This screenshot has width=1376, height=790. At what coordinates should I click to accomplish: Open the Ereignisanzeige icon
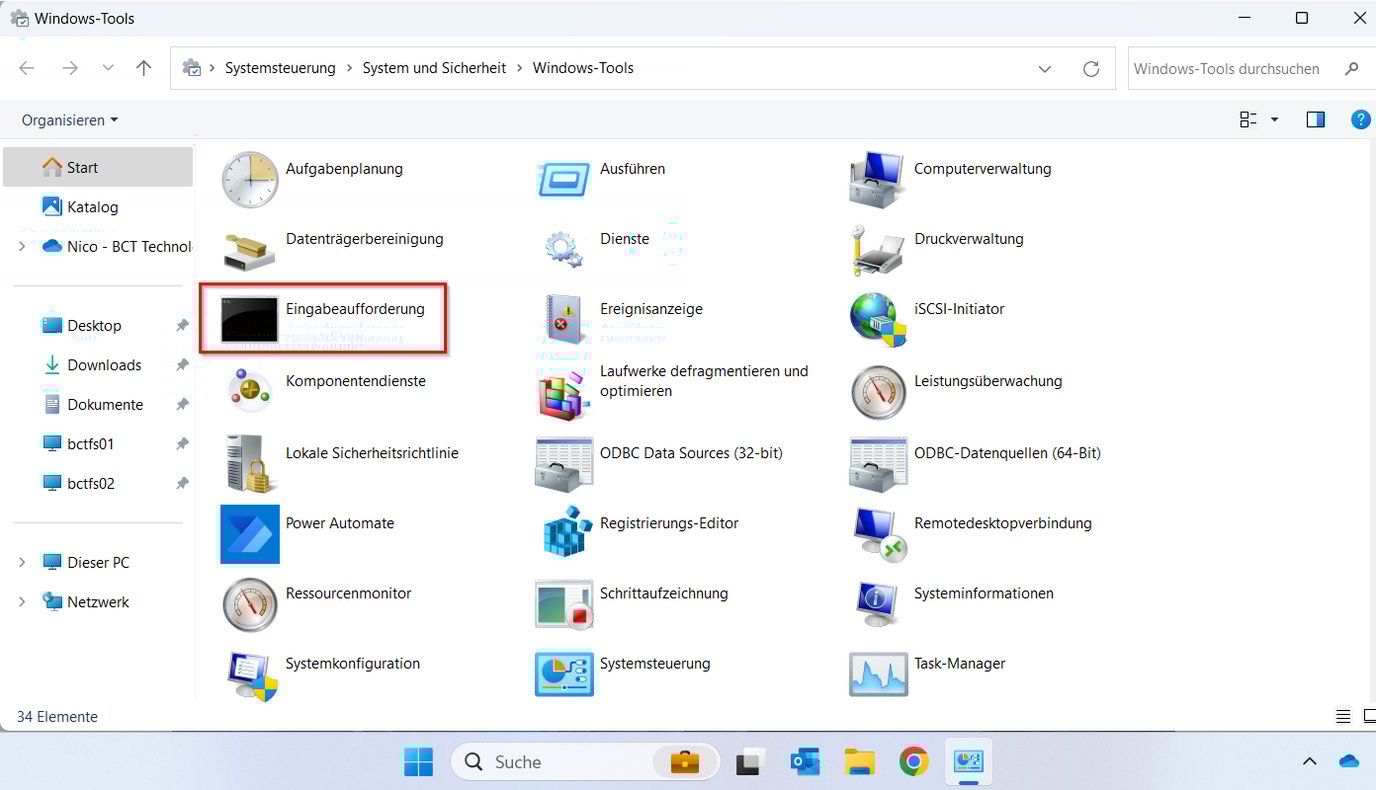(564, 319)
